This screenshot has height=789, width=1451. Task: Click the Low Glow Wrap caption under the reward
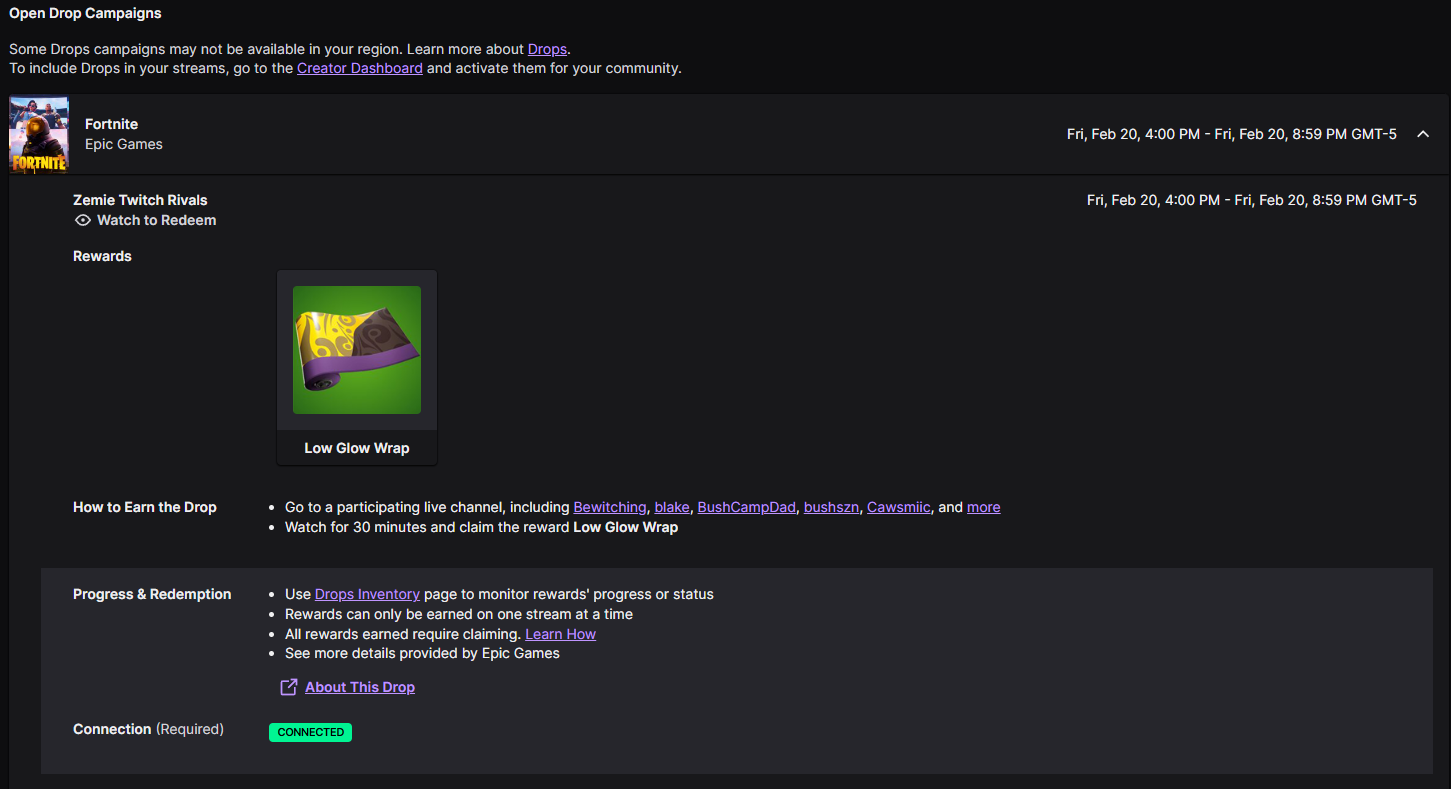click(x=357, y=448)
